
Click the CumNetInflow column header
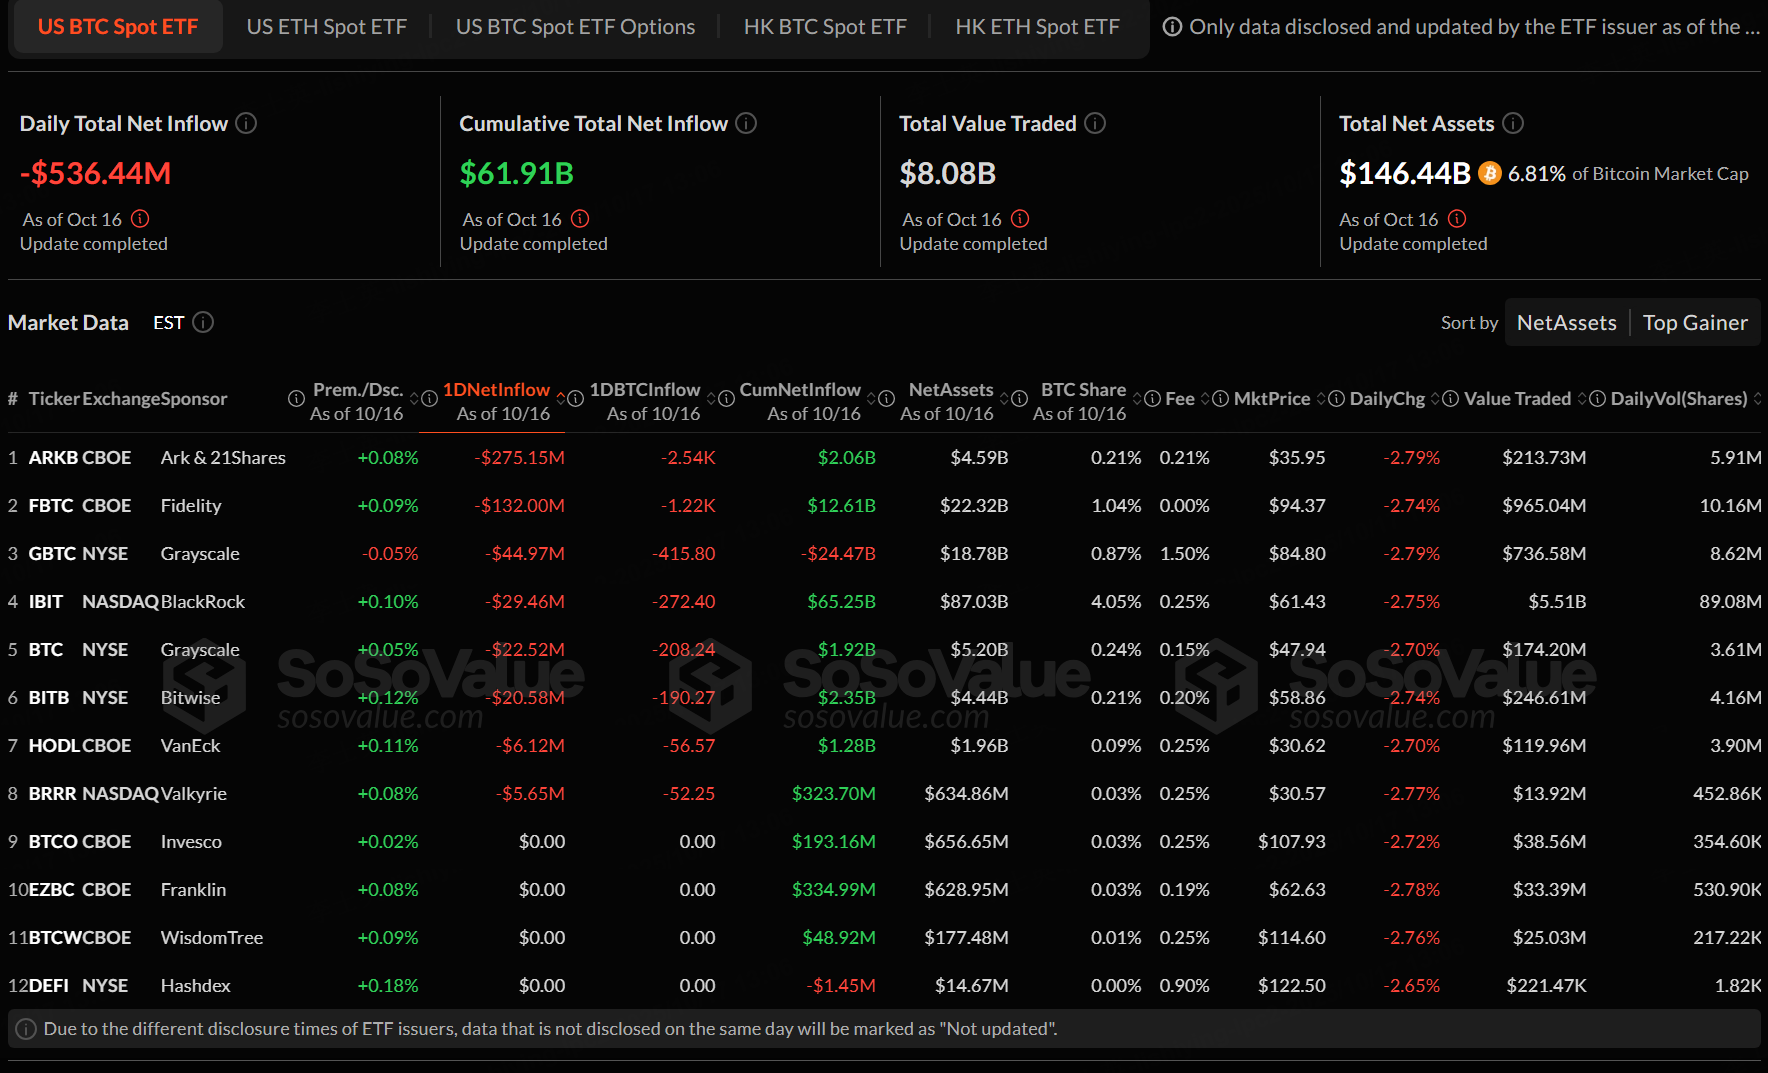[800, 390]
